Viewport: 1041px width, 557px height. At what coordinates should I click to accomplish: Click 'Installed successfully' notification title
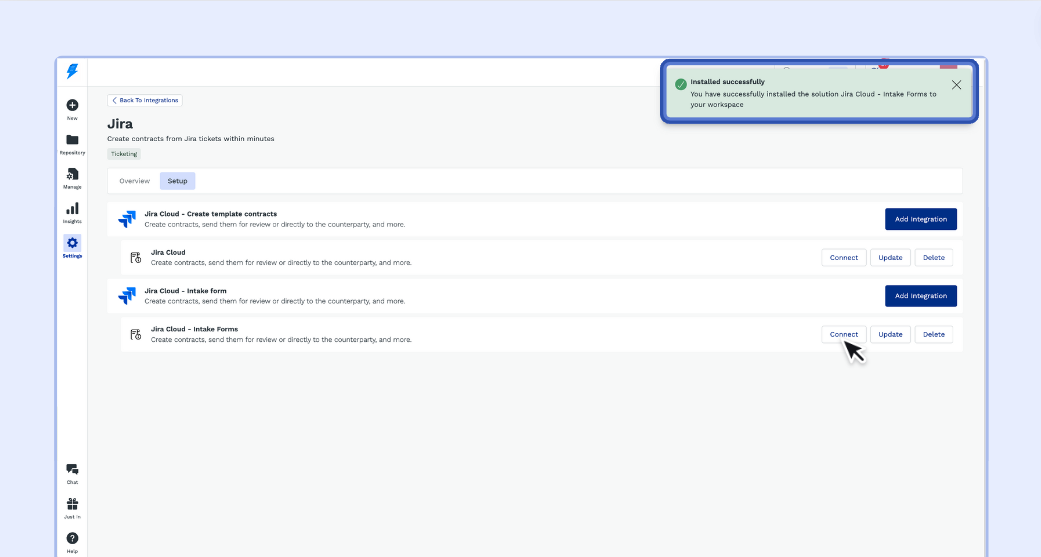728,82
